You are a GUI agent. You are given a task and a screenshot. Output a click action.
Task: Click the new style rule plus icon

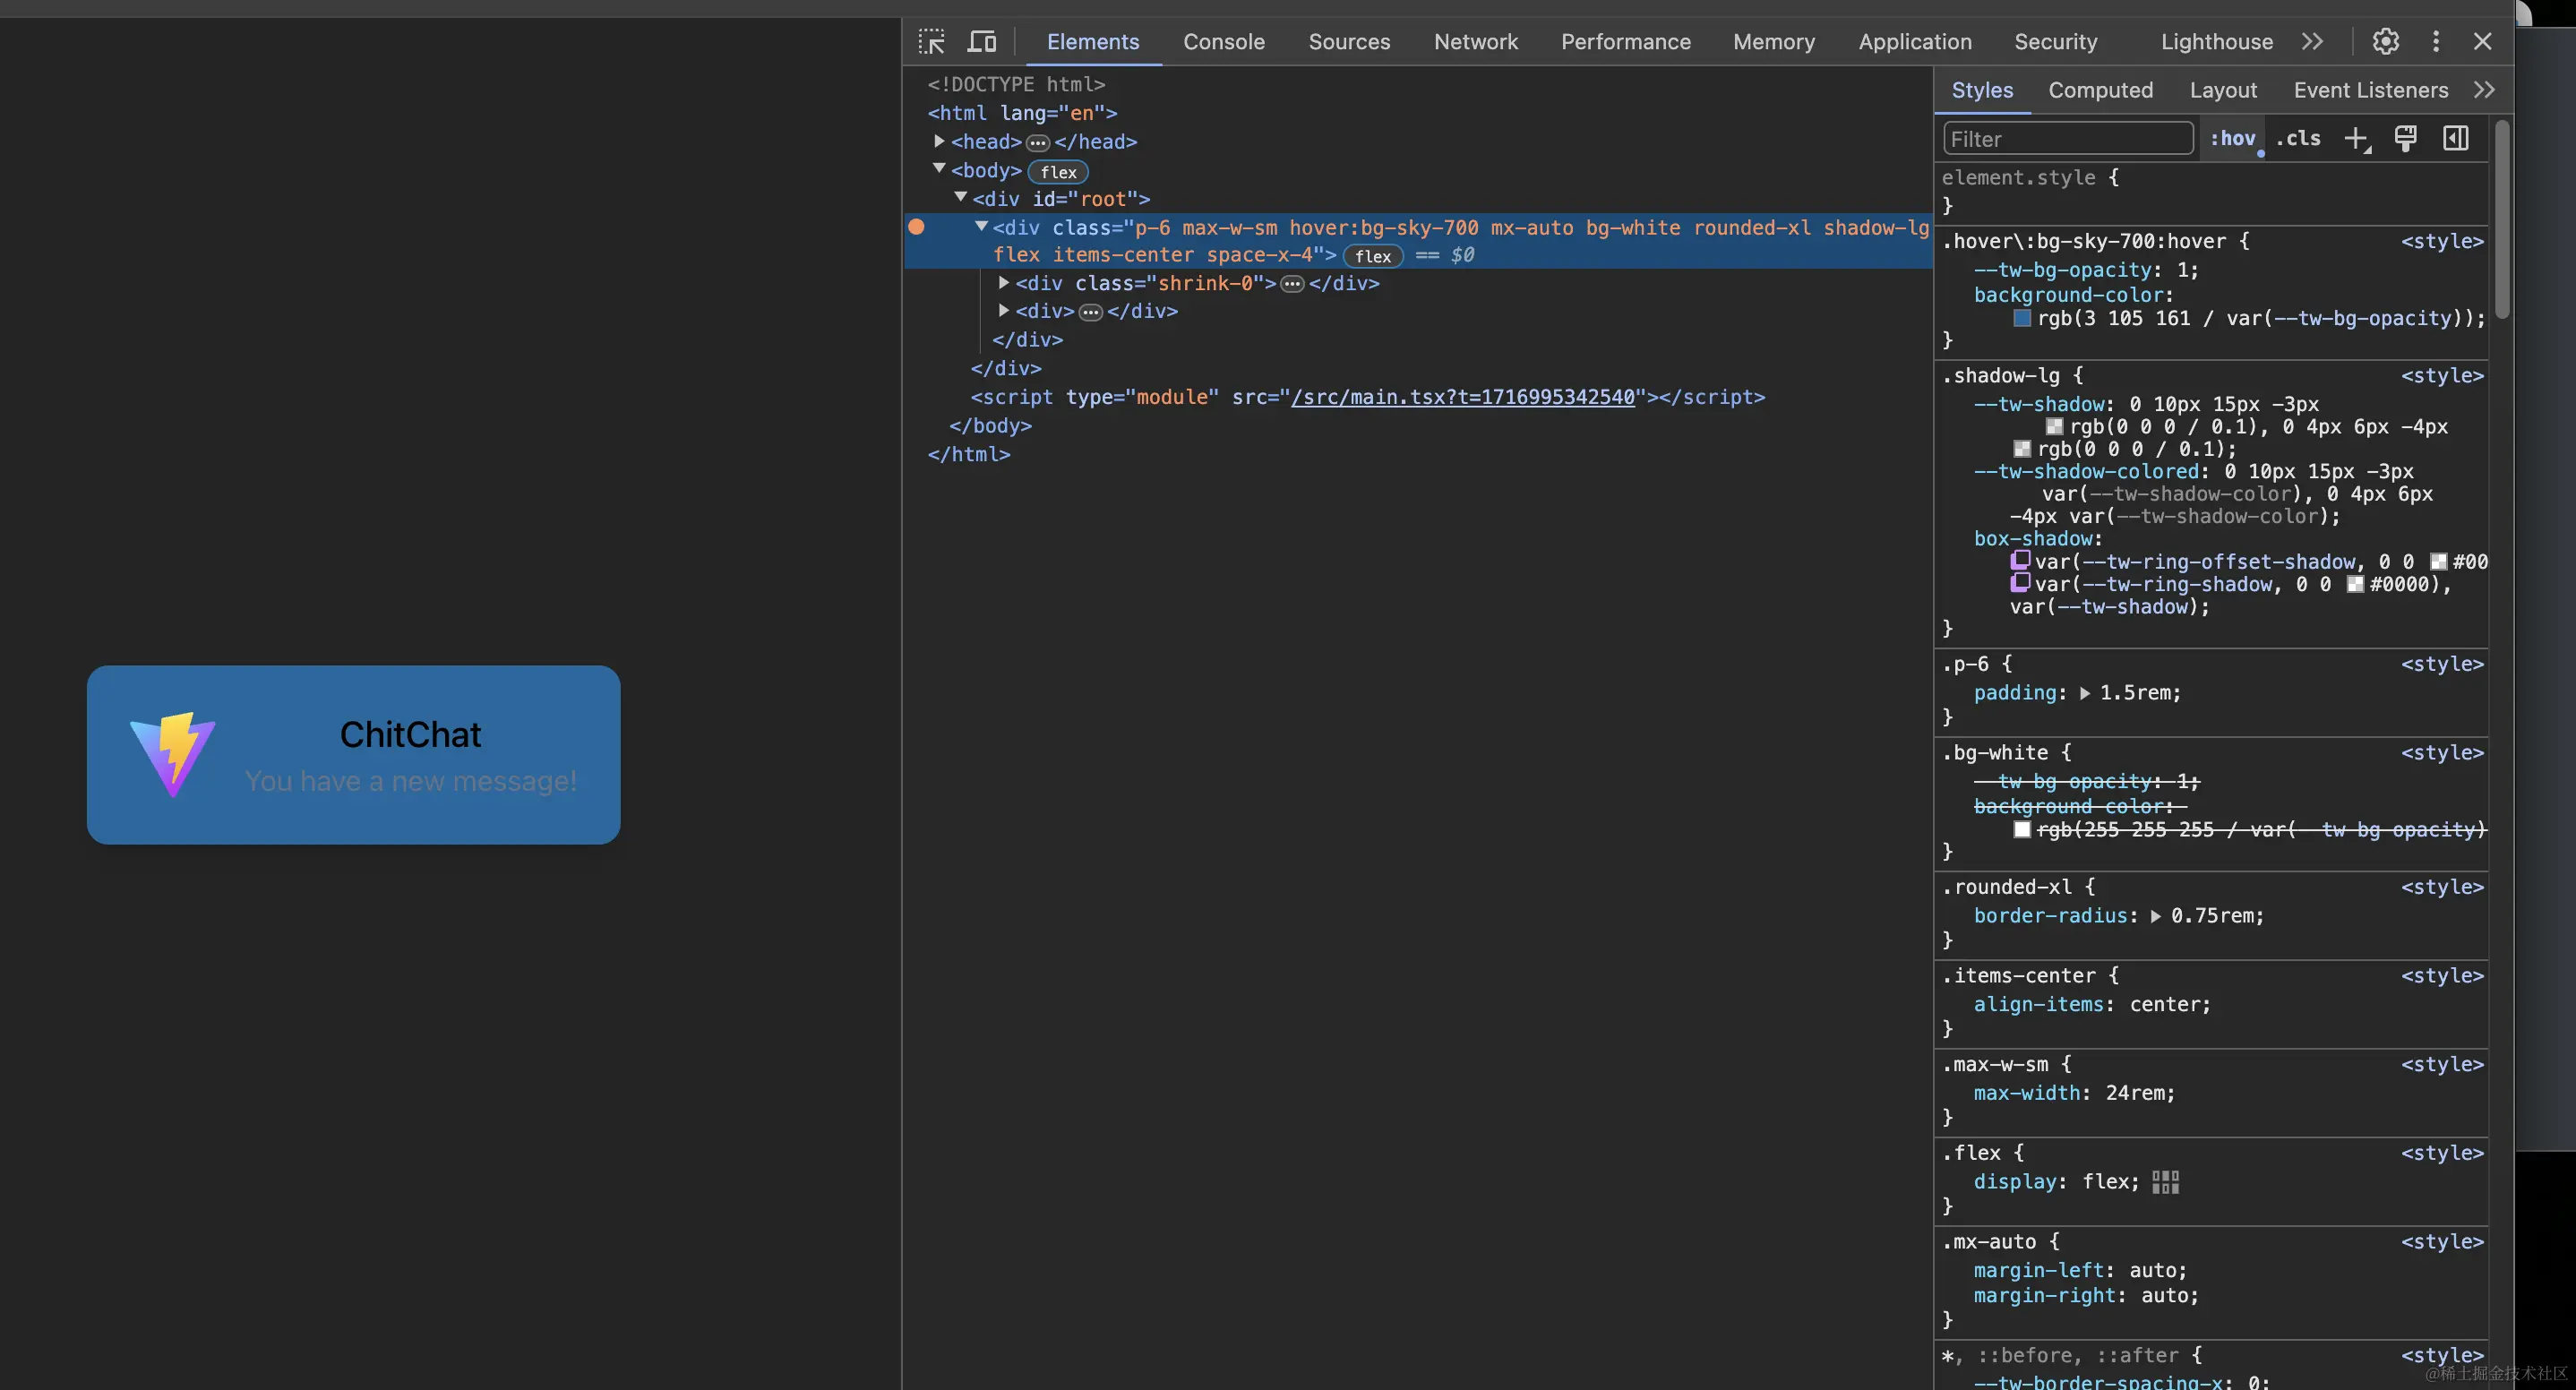click(x=2356, y=139)
